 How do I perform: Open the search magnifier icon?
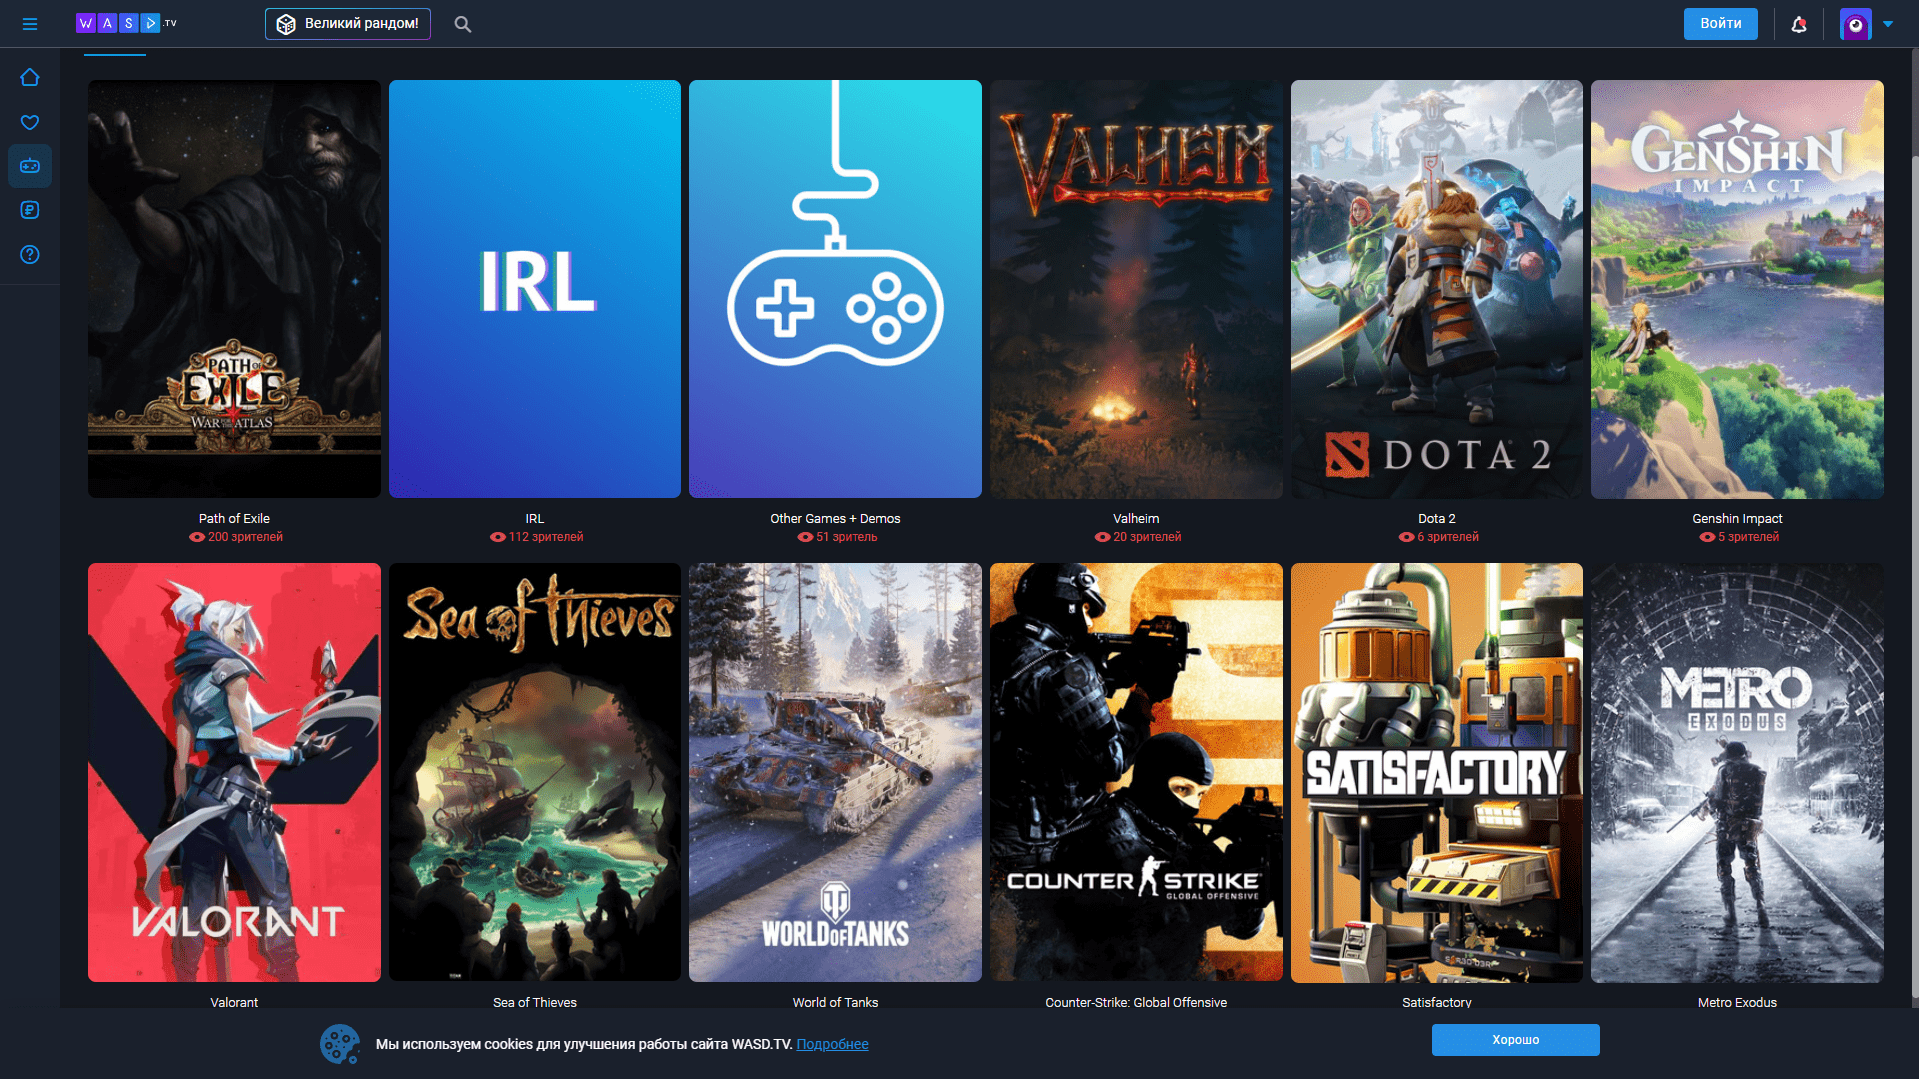462,24
